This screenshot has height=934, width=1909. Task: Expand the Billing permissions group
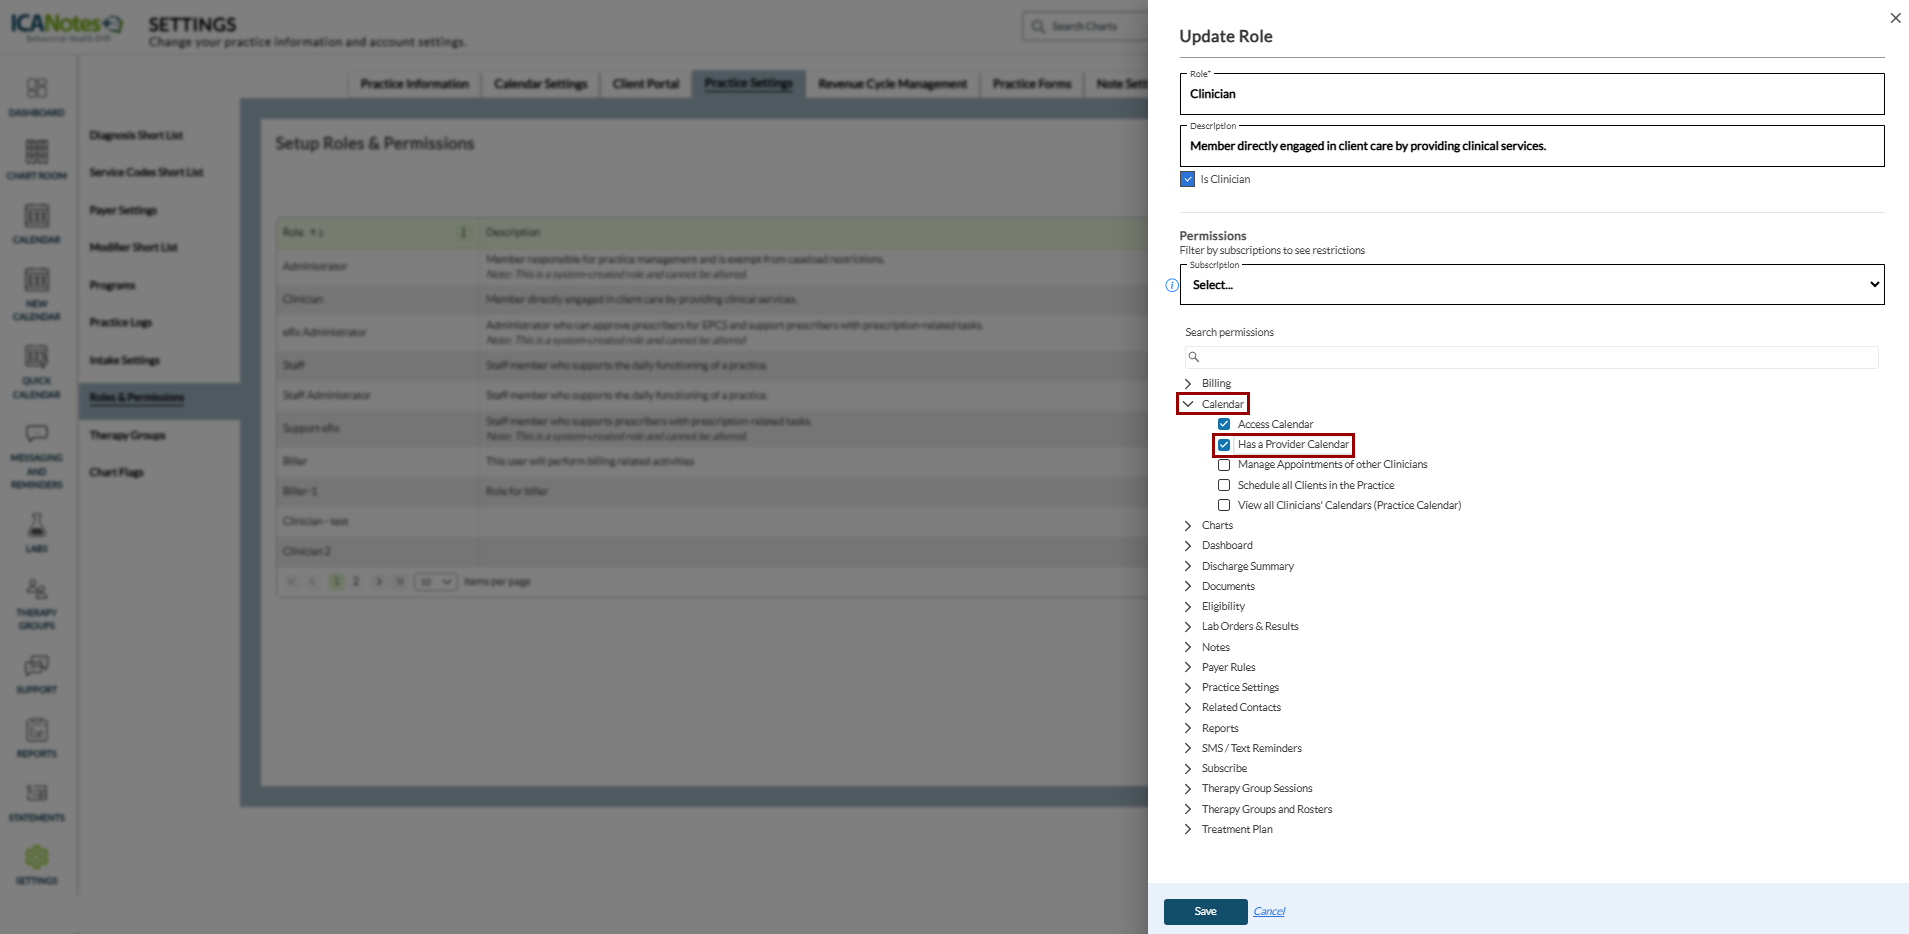tap(1188, 383)
